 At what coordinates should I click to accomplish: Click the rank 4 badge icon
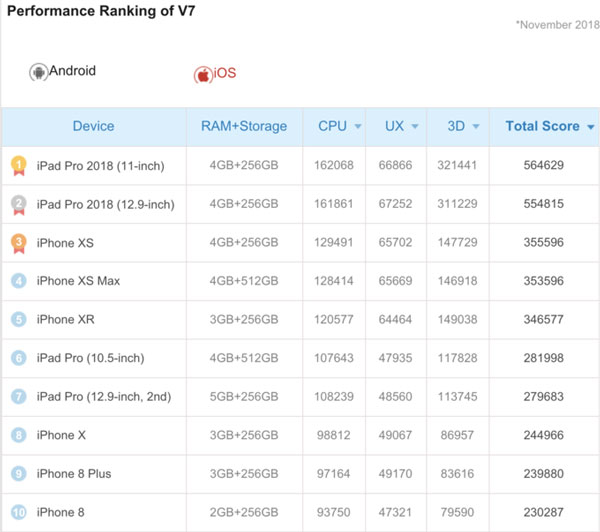(x=19, y=281)
